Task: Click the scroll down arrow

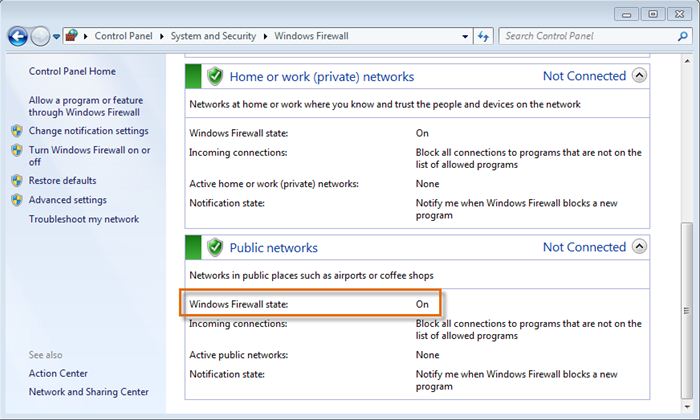Action: (x=687, y=406)
